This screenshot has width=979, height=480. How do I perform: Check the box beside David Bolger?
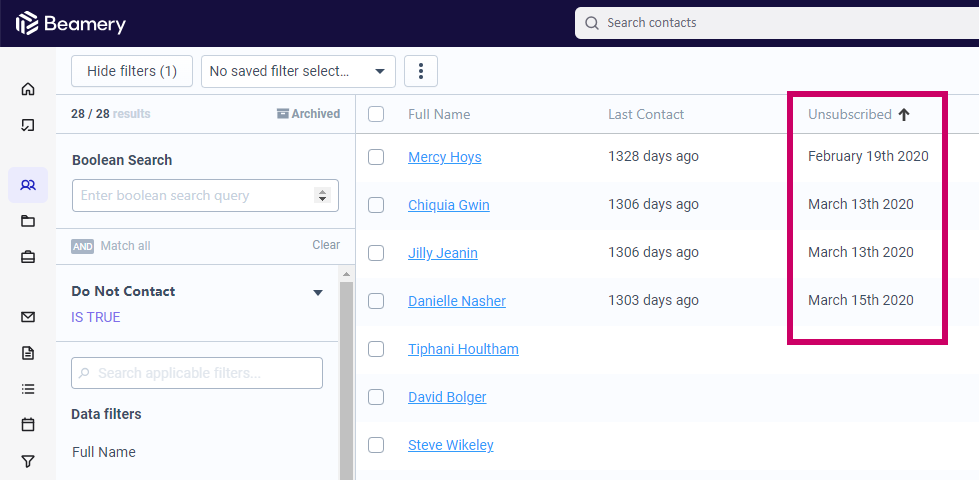(x=376, y=397)
